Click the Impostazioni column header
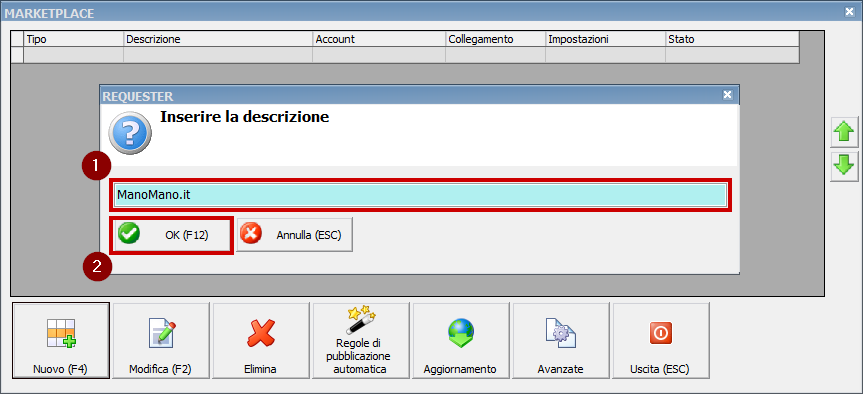The image size is (863, 394). point(605,39)
